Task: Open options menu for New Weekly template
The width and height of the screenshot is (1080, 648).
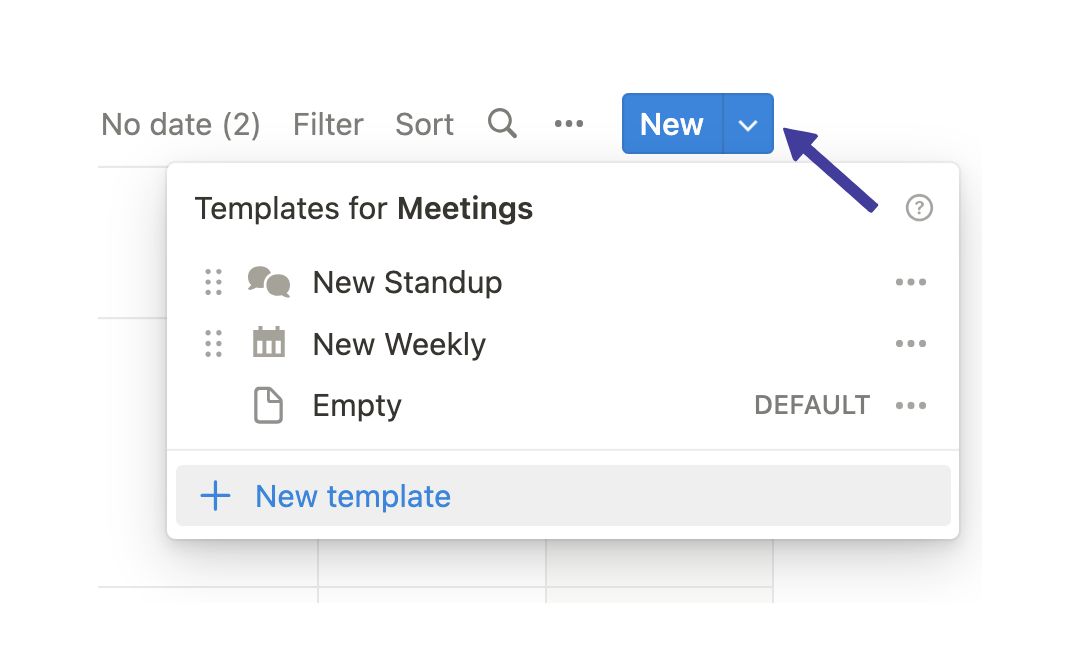Action: [x=911, y=344]
